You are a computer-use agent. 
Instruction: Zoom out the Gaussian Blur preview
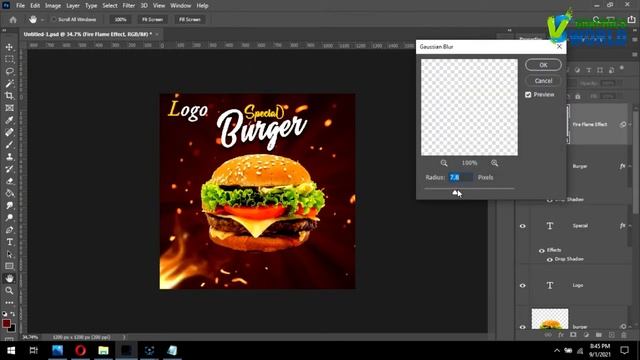(x=444, y=163)
